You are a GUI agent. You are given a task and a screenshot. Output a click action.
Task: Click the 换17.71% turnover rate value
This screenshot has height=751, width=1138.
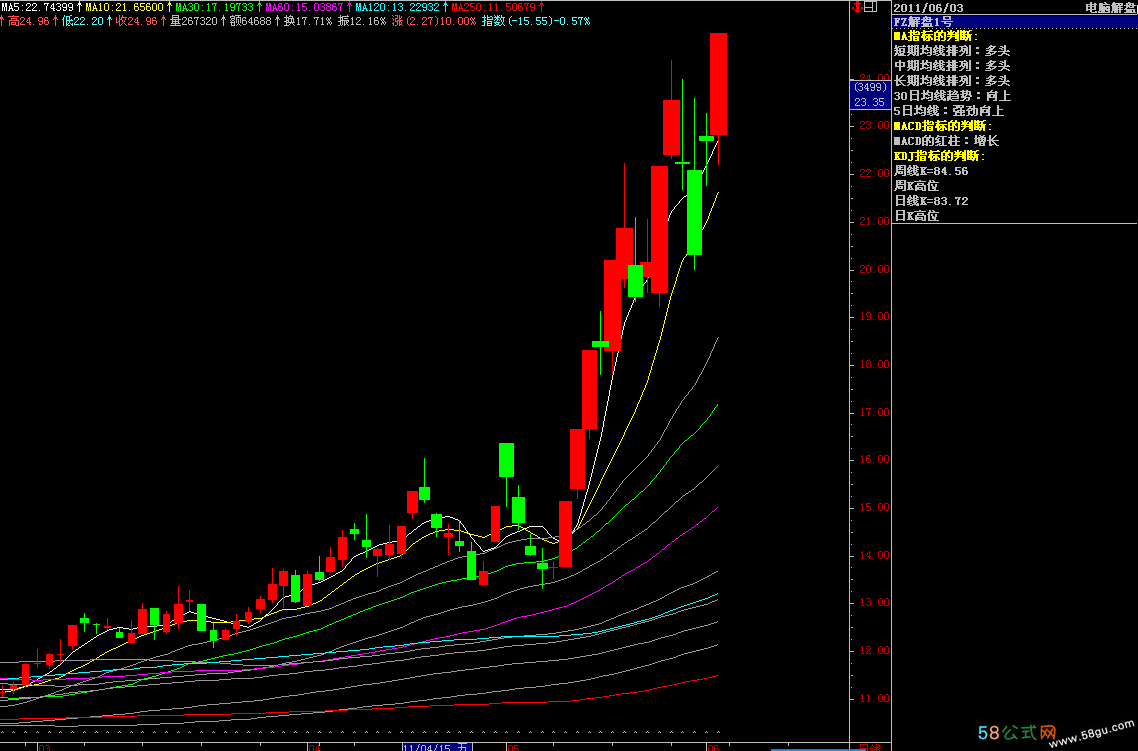coord(308,21)
